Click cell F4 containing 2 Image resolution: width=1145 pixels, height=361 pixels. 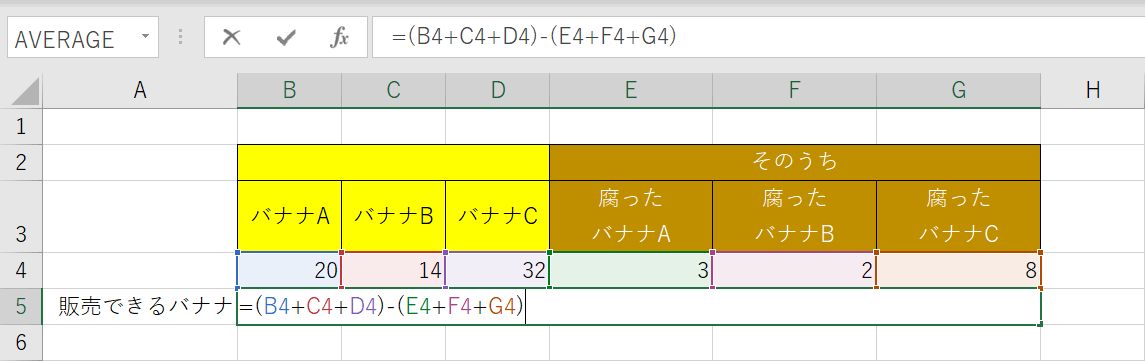(x=794, y=270)
